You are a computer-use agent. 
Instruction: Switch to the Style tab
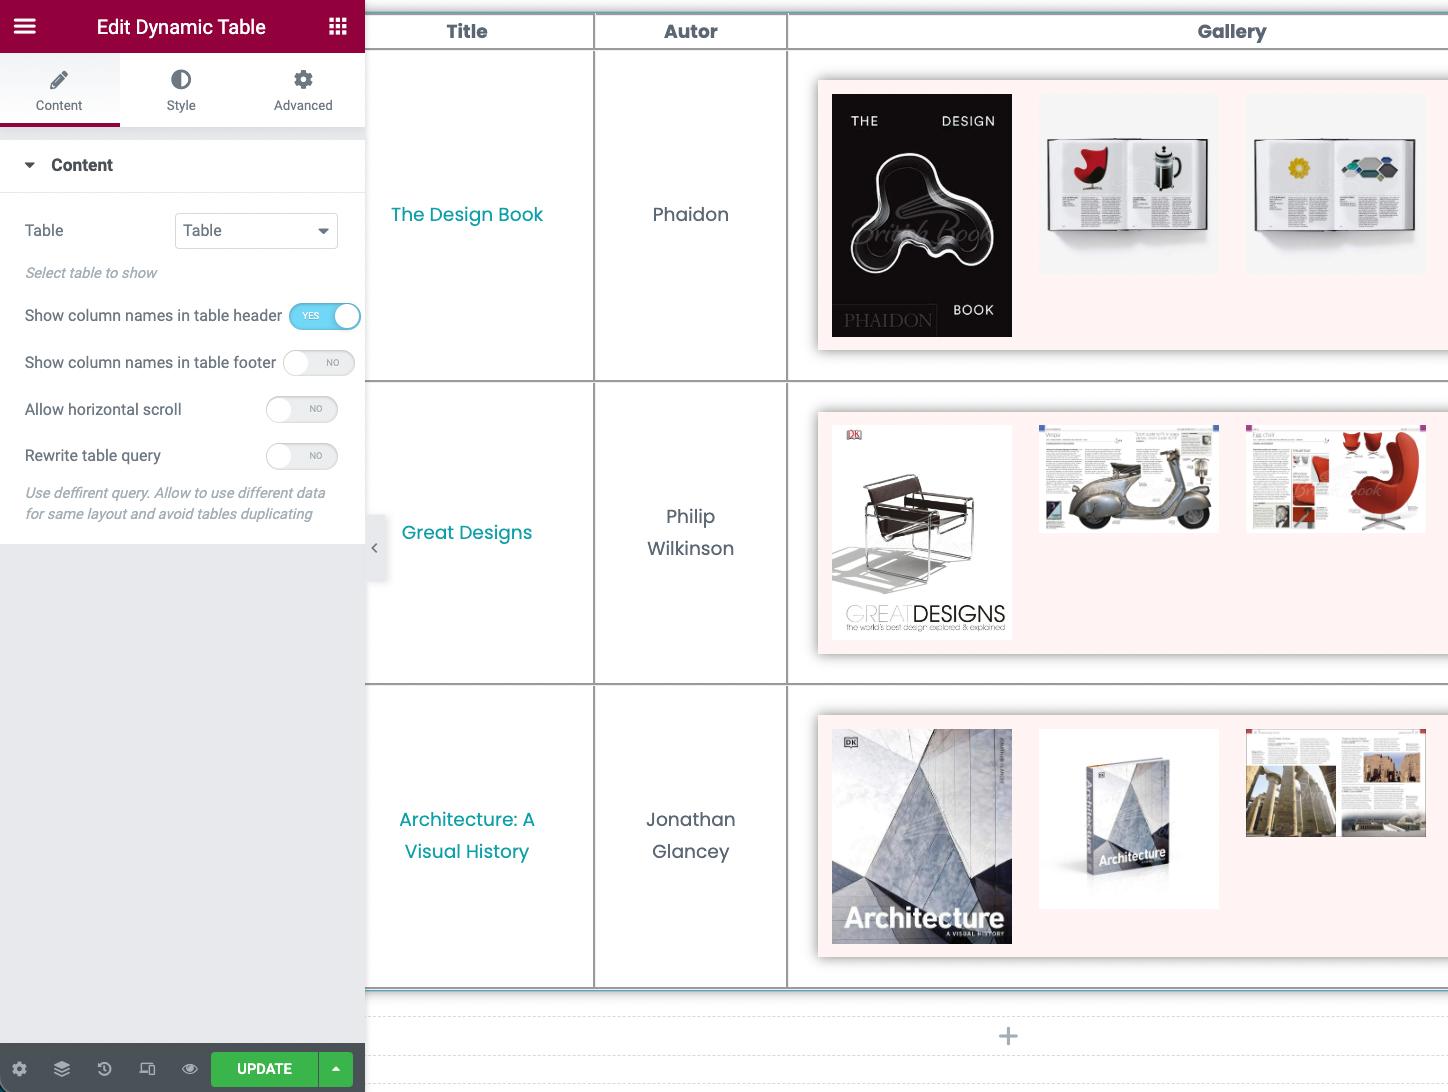point(181,90)
